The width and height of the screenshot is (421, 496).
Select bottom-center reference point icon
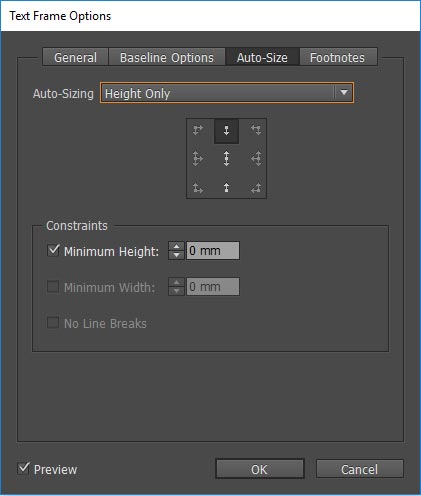click(226, 188)
